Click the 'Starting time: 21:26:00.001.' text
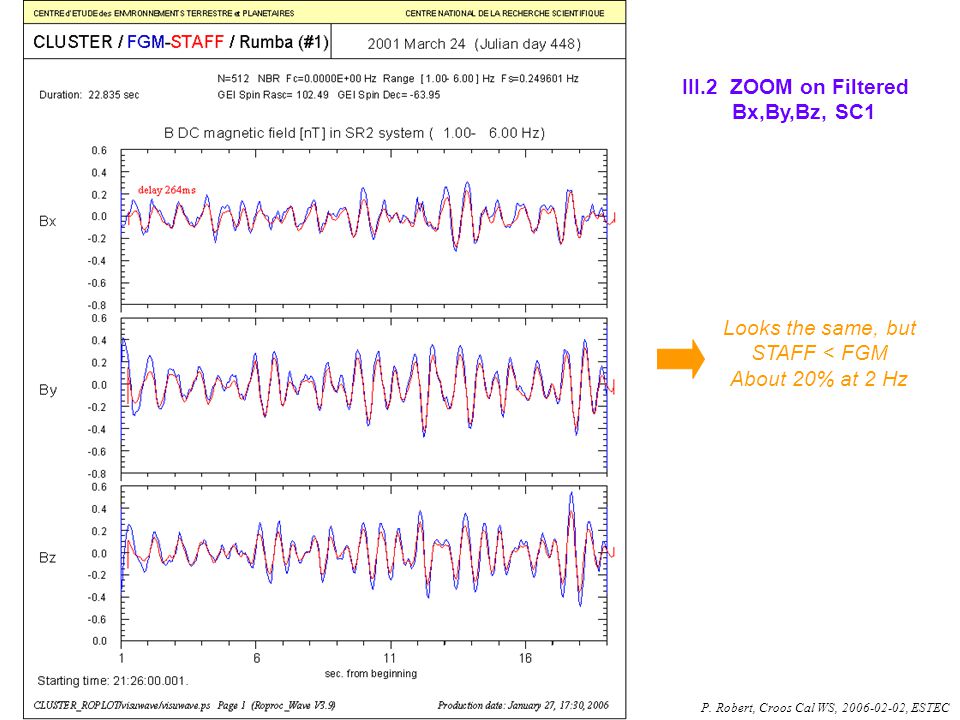Image resolution: width=960 pixels, height=720 pixels. click(x=113, y=681)
